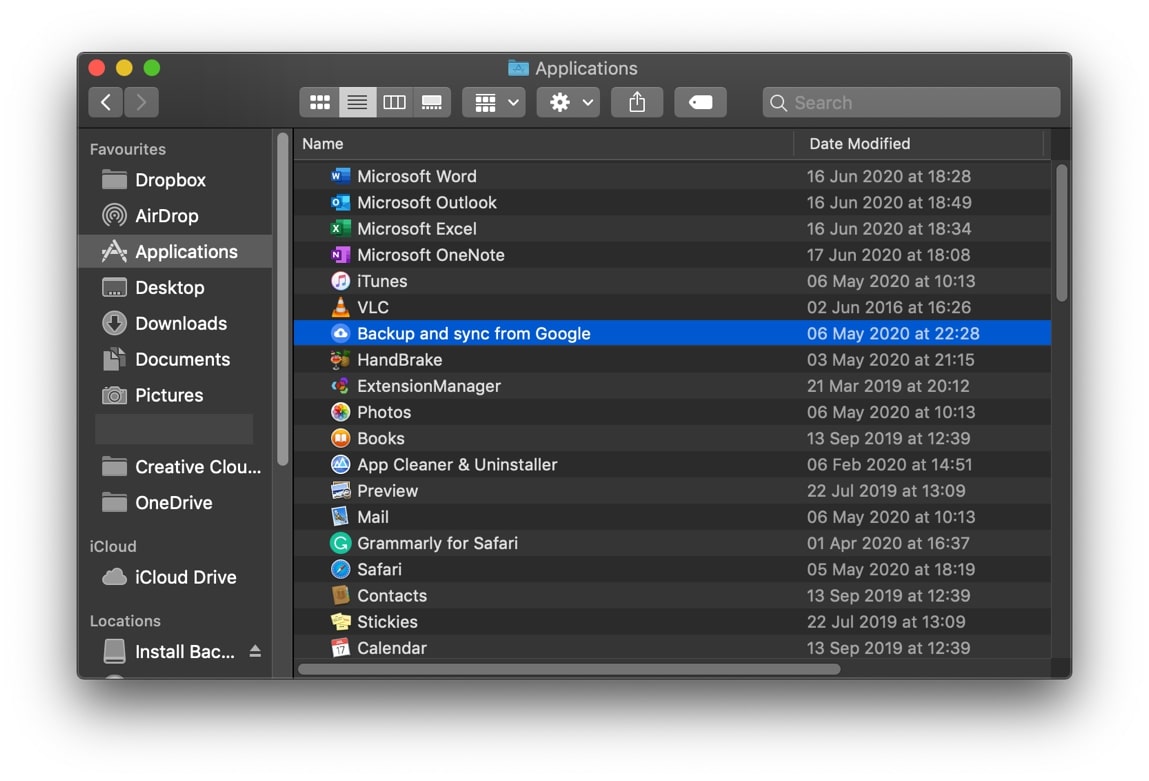Select Downloads in the sidebar
This screenshot has height=781, width=1149.
tap(180, 323)
